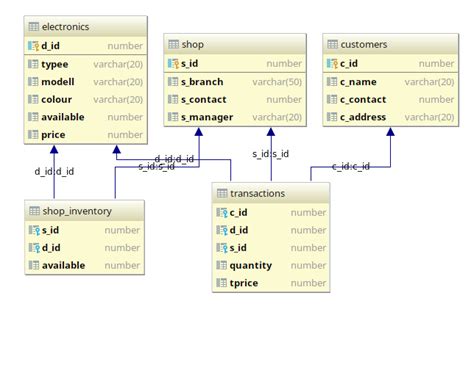Select the shop table title
This screenshot has width=474, height=370.
coord(193,44)
